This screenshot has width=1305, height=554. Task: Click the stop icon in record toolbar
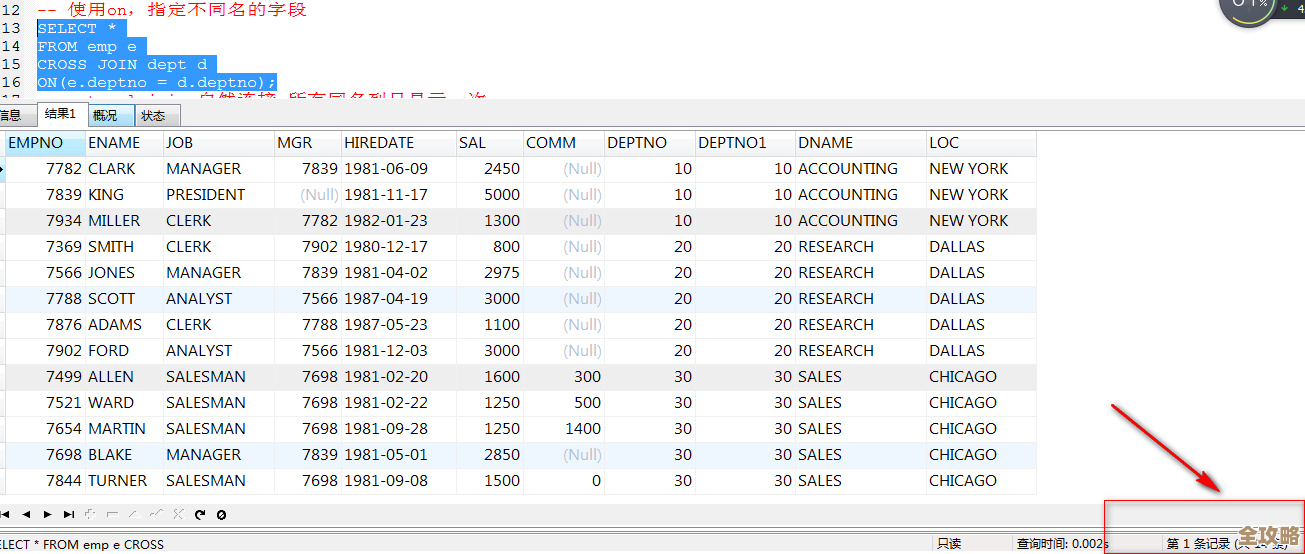[x=221, y=514]
